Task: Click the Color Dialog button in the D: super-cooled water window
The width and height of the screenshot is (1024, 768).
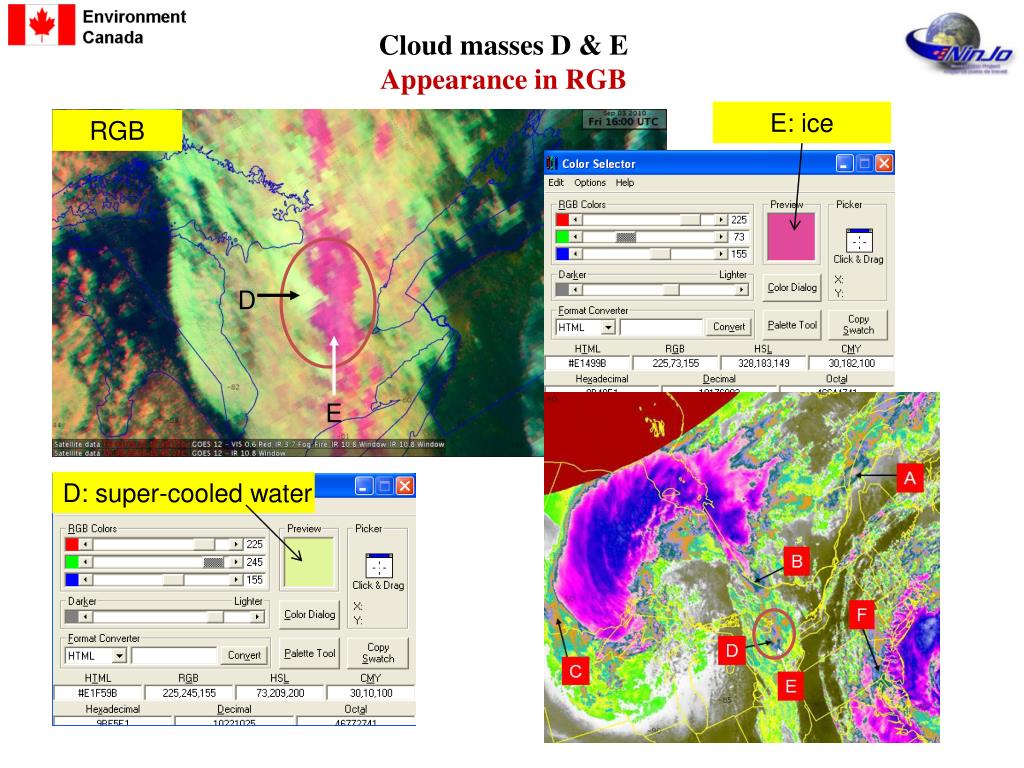Action: pos(310,615)
